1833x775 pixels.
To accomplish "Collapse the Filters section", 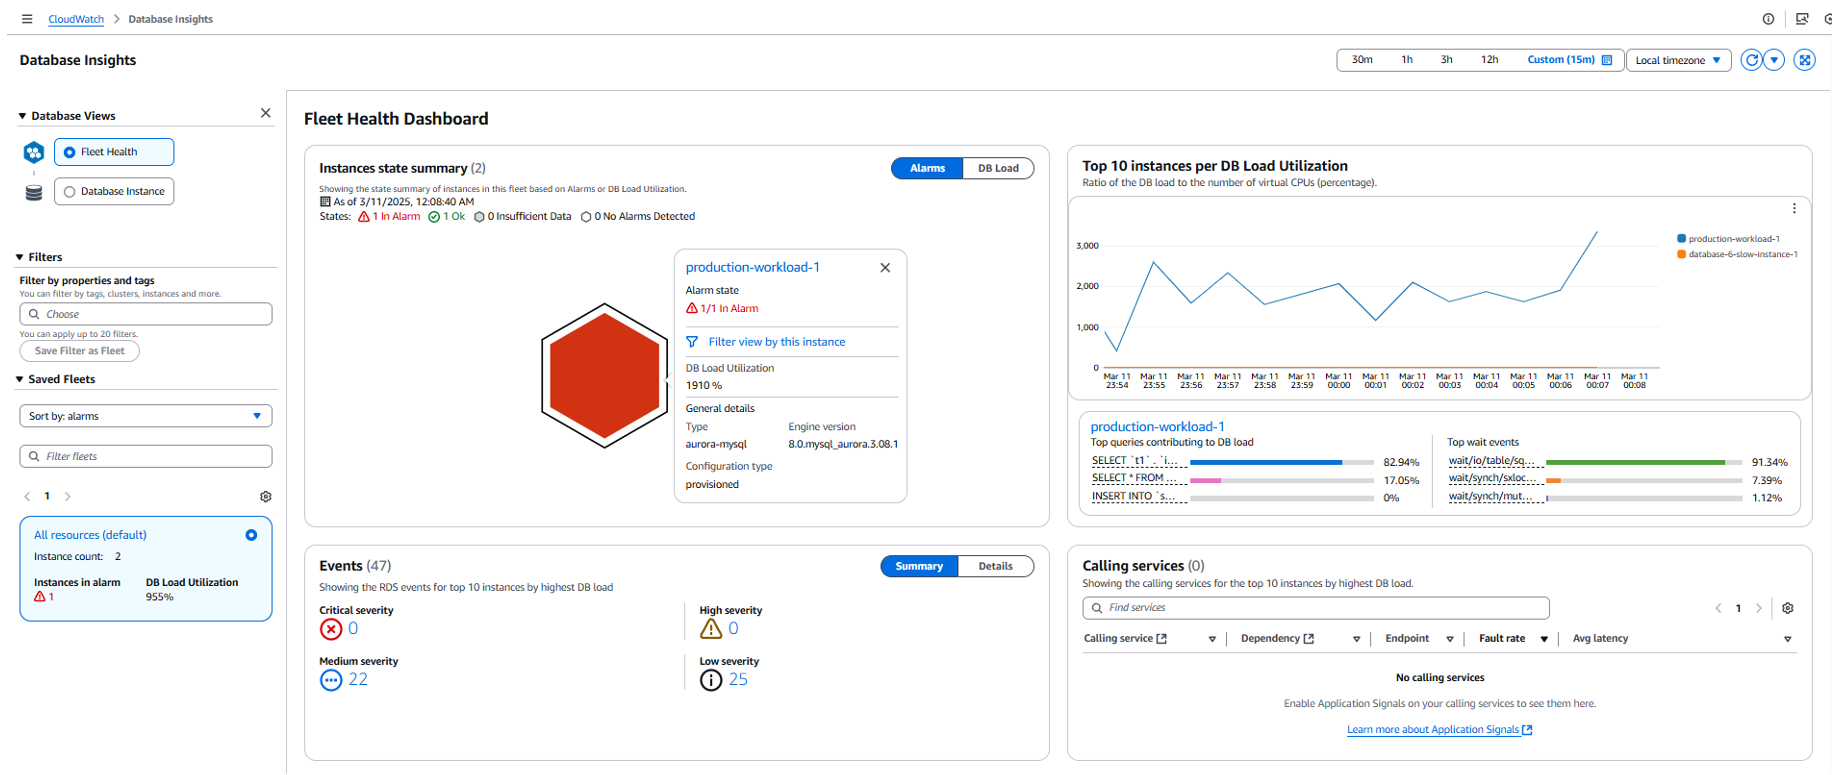I will pyautogui.click(x=21, y=257).
